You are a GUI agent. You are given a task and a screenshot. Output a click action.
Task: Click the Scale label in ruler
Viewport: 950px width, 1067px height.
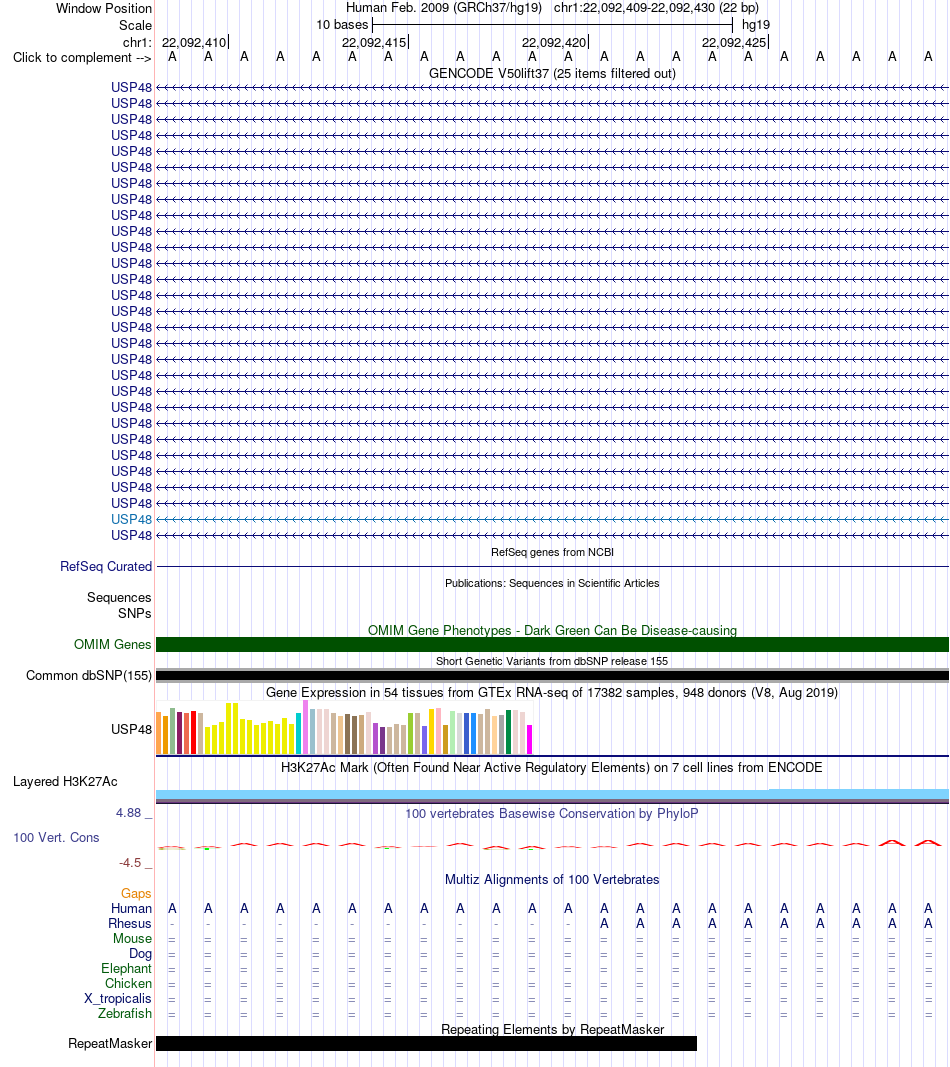pos(135,25)
